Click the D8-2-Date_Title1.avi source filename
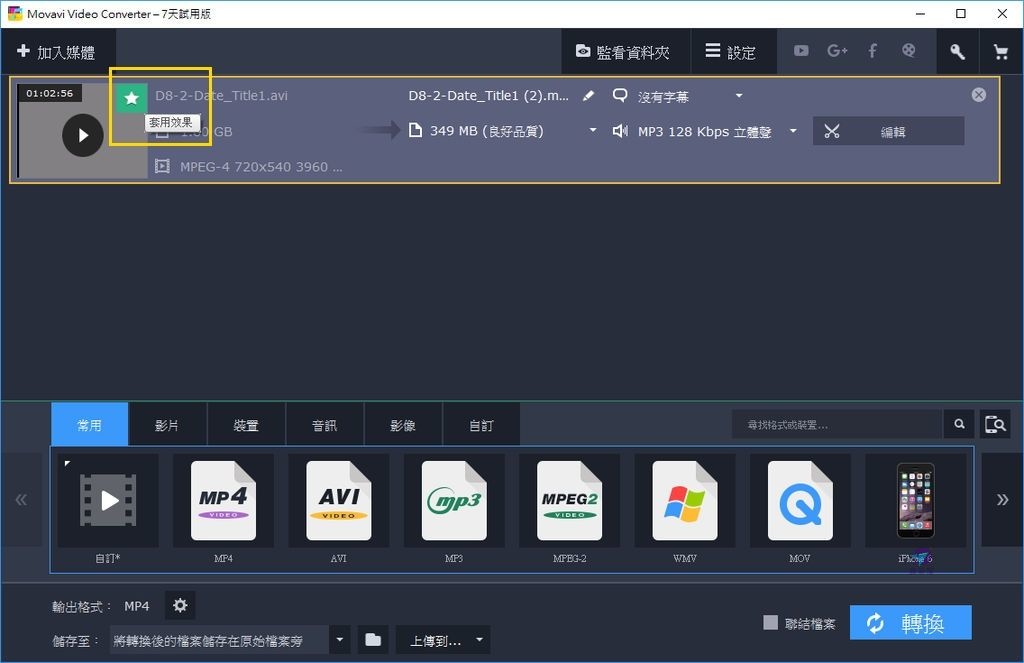Viewport: 1024px width, 663px height. pos(221,95)
